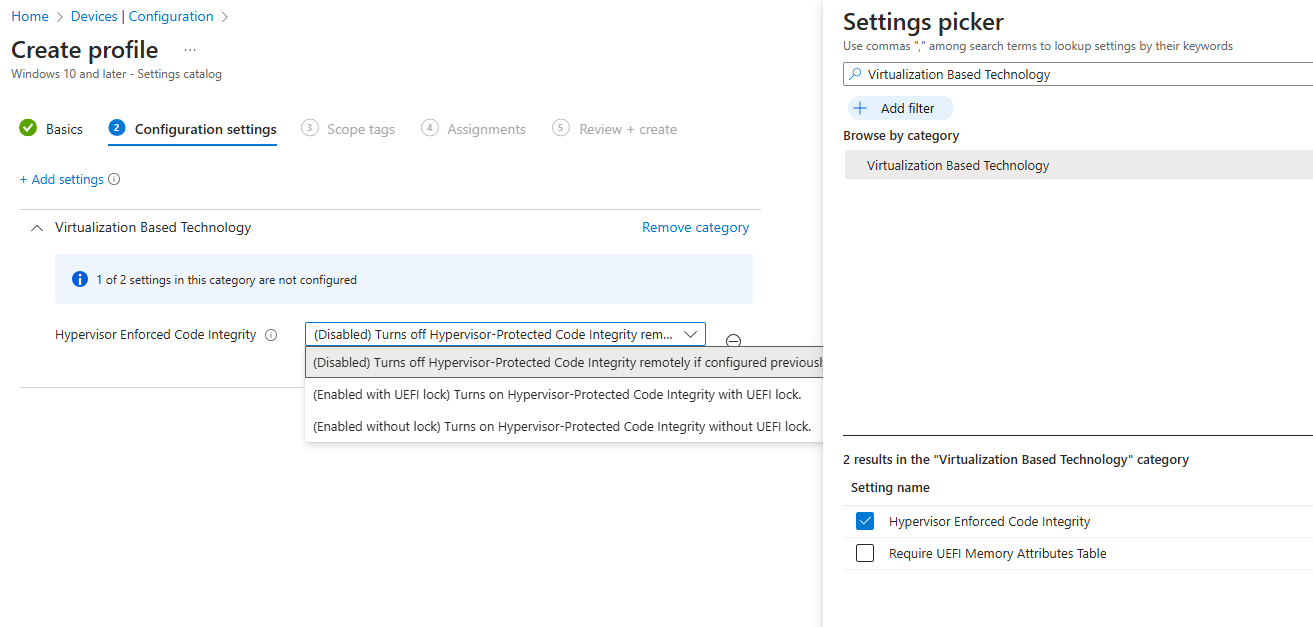The image size is (1313, 627).
Task: Switch to the Scope tags tab
Action: 360,129
